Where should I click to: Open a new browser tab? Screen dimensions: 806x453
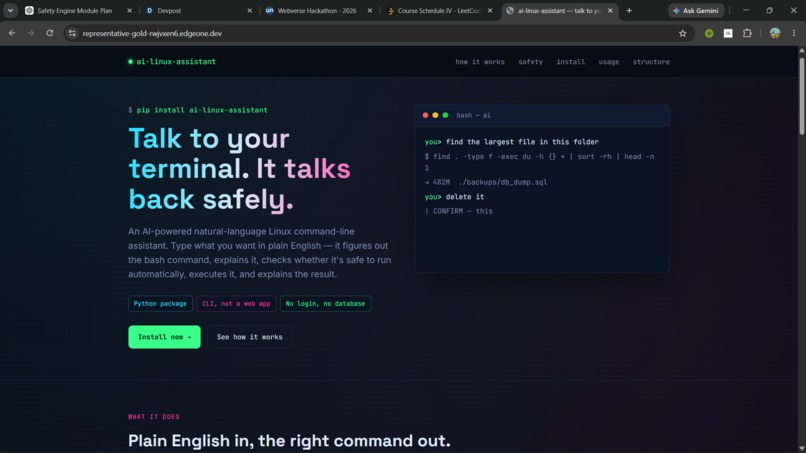[629, 10]
